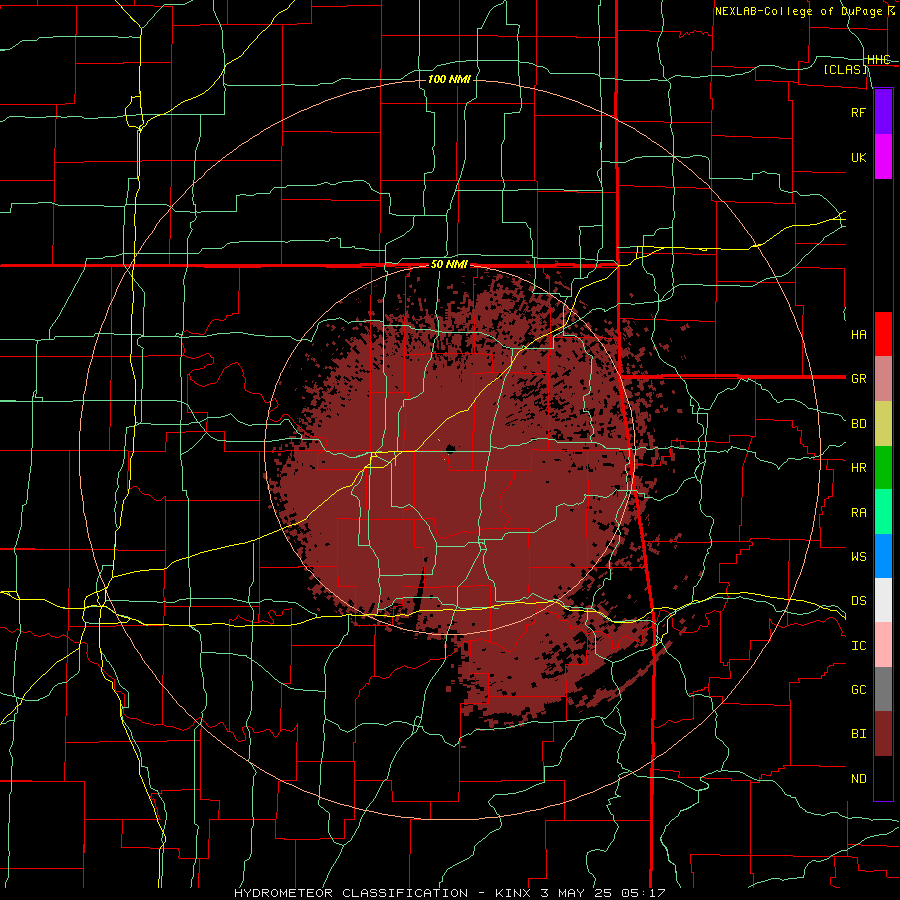Click the HA legend label
Screen dimensions: 900x900
click(858, 334)
